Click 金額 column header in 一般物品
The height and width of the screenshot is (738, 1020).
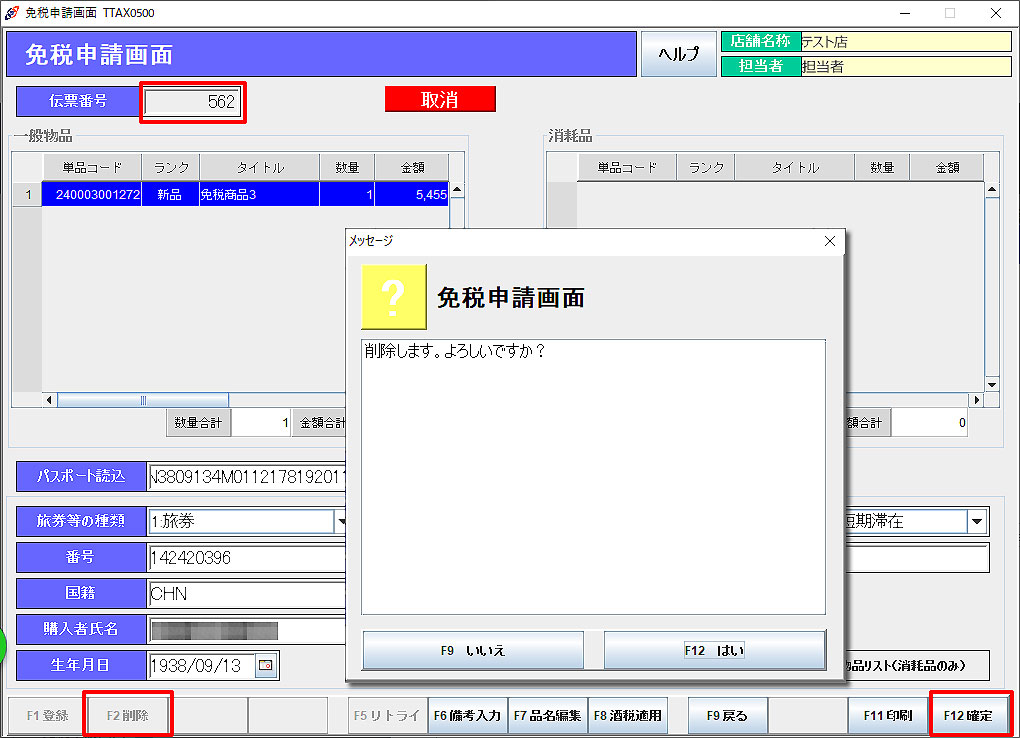coord(412,167)
